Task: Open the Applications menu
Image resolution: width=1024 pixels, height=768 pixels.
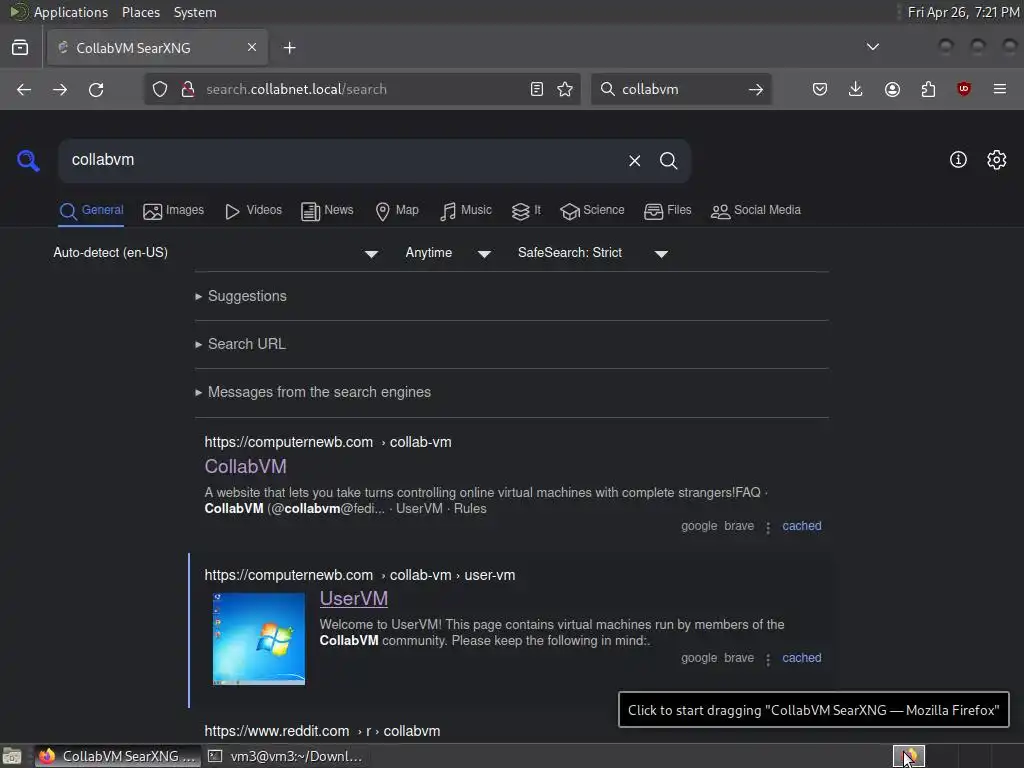Action: pos(59,12)
